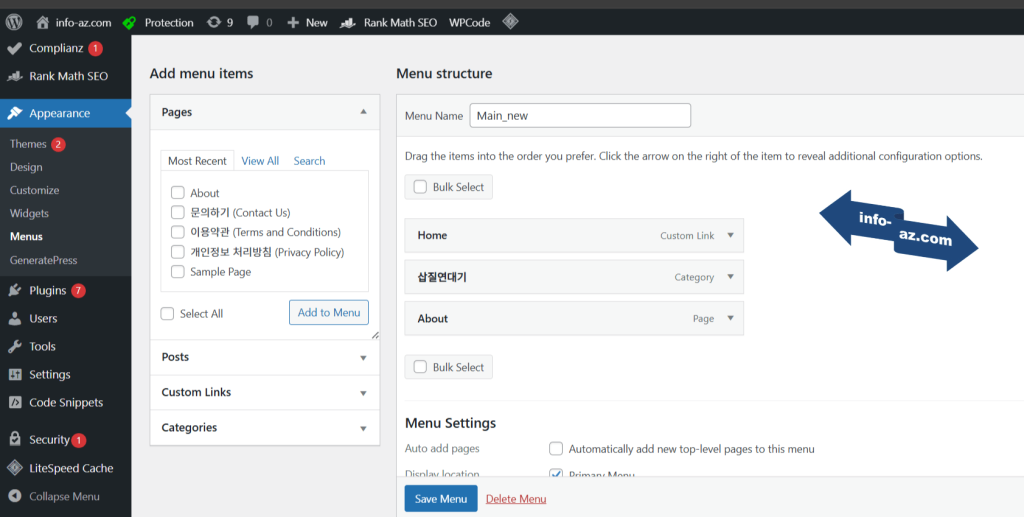Open the site home icon info-az.com
1024x517 pixels.
[42, 22]
